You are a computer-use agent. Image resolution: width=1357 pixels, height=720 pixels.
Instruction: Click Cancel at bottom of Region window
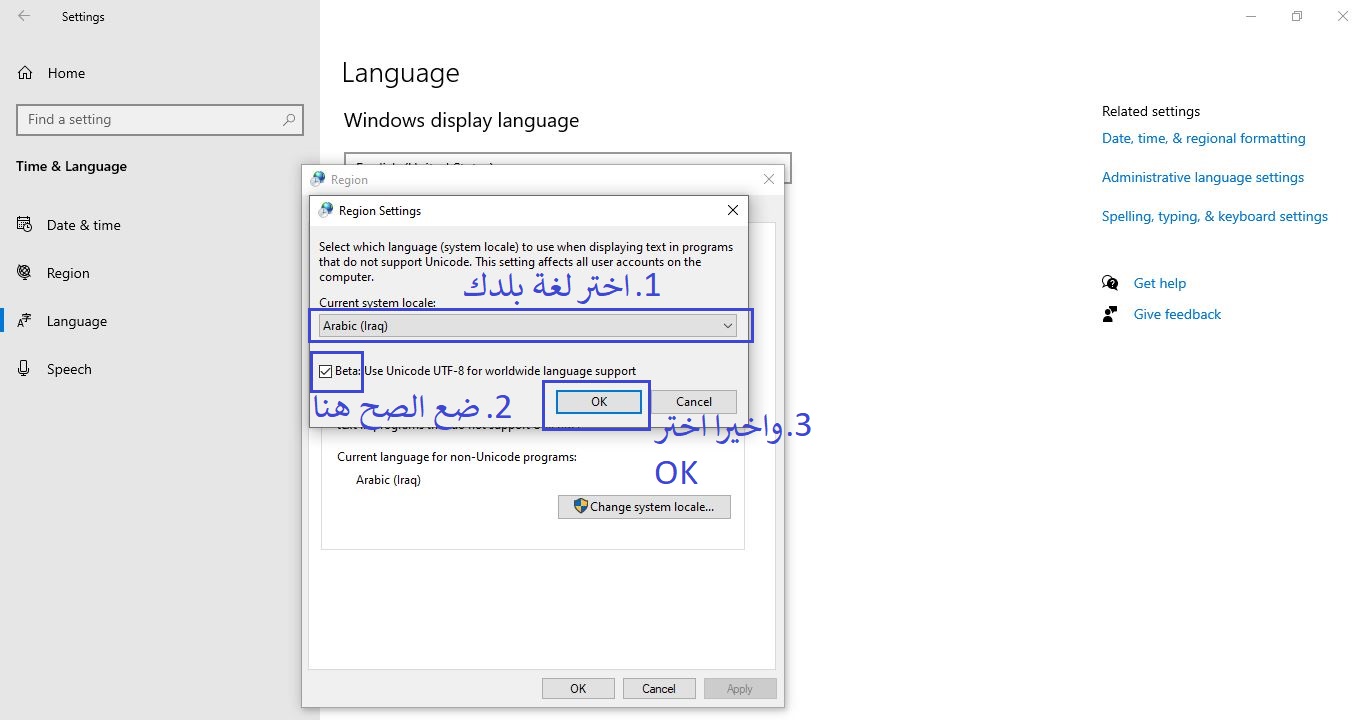point(659,688)
